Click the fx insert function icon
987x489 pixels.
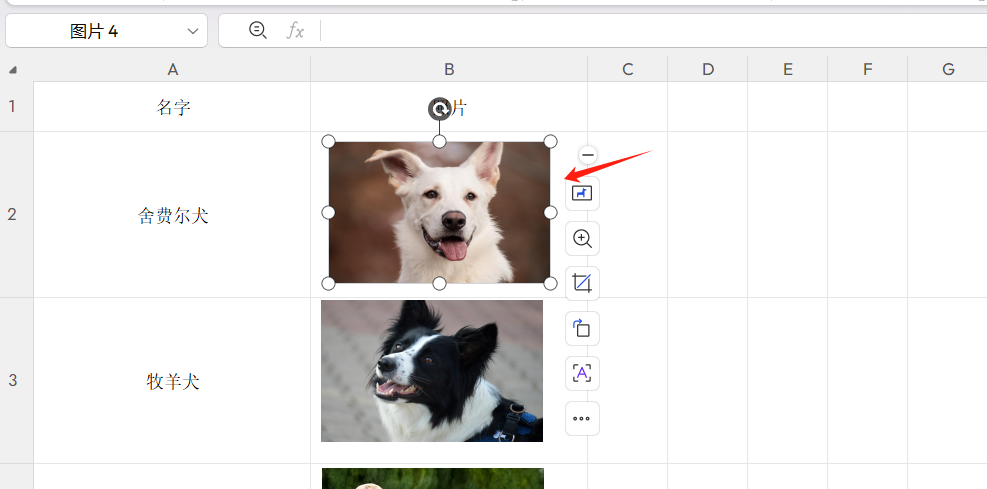click(x=295, y=31)
